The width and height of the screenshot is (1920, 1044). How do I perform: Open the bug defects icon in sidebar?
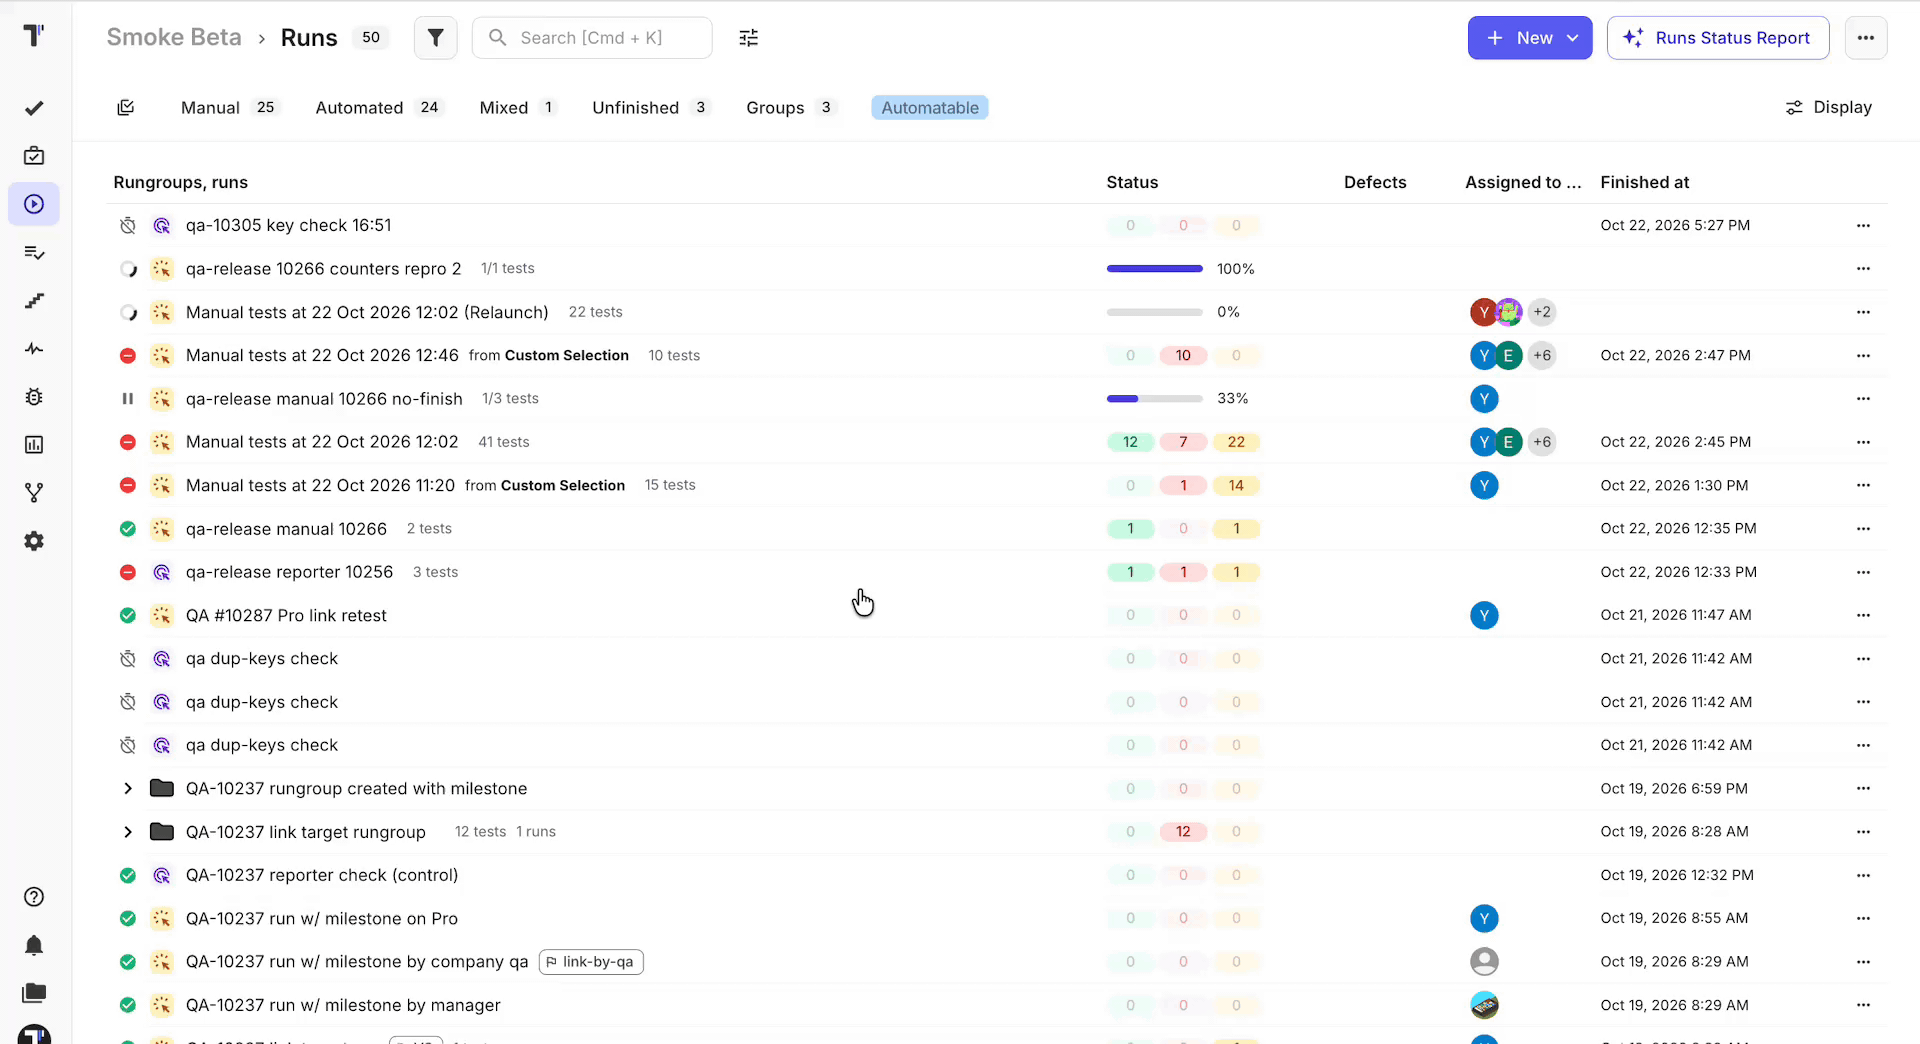(34, 397)
